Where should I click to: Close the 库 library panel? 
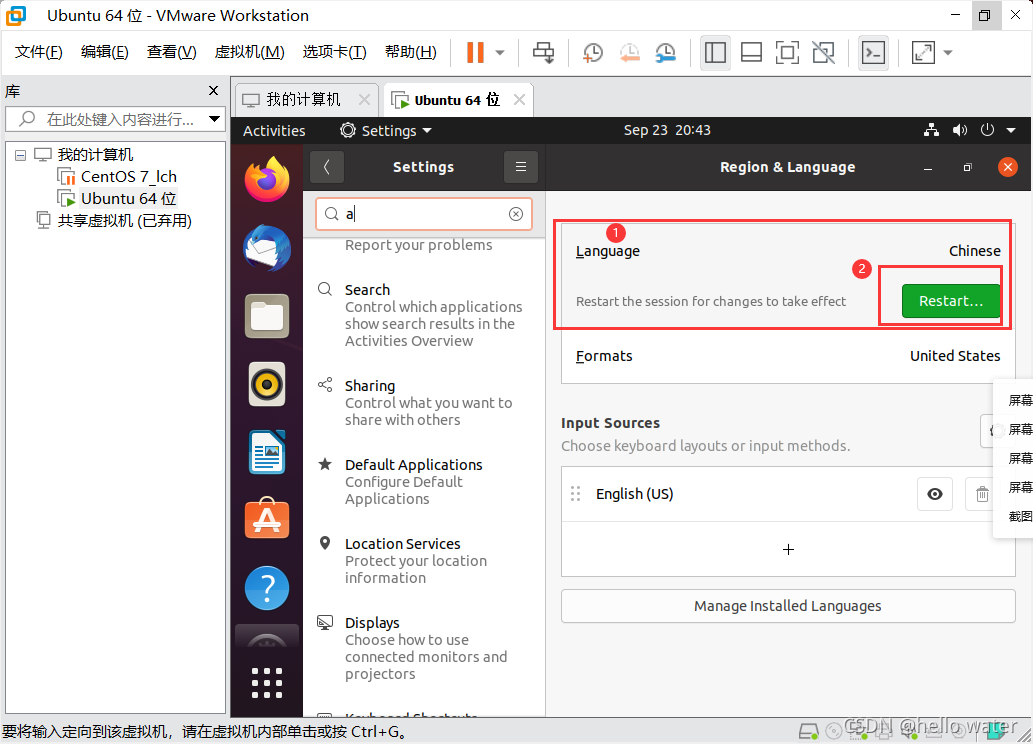(x=213, y=91)
